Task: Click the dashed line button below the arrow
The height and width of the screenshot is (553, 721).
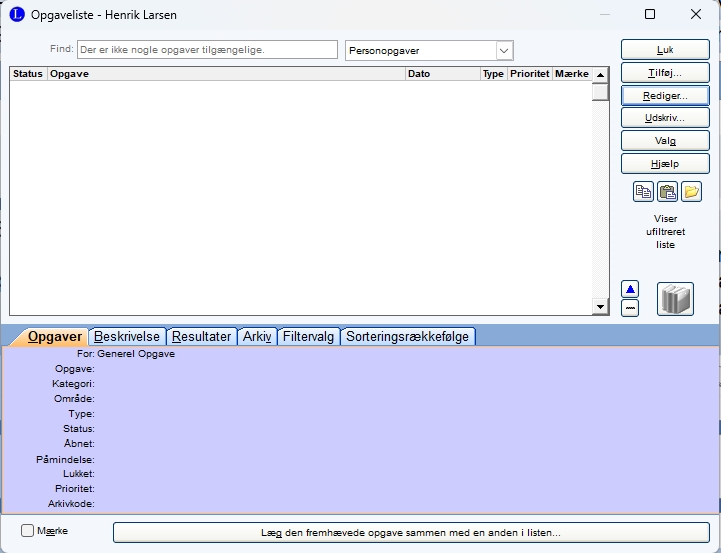Action: [x=630, y=308]
